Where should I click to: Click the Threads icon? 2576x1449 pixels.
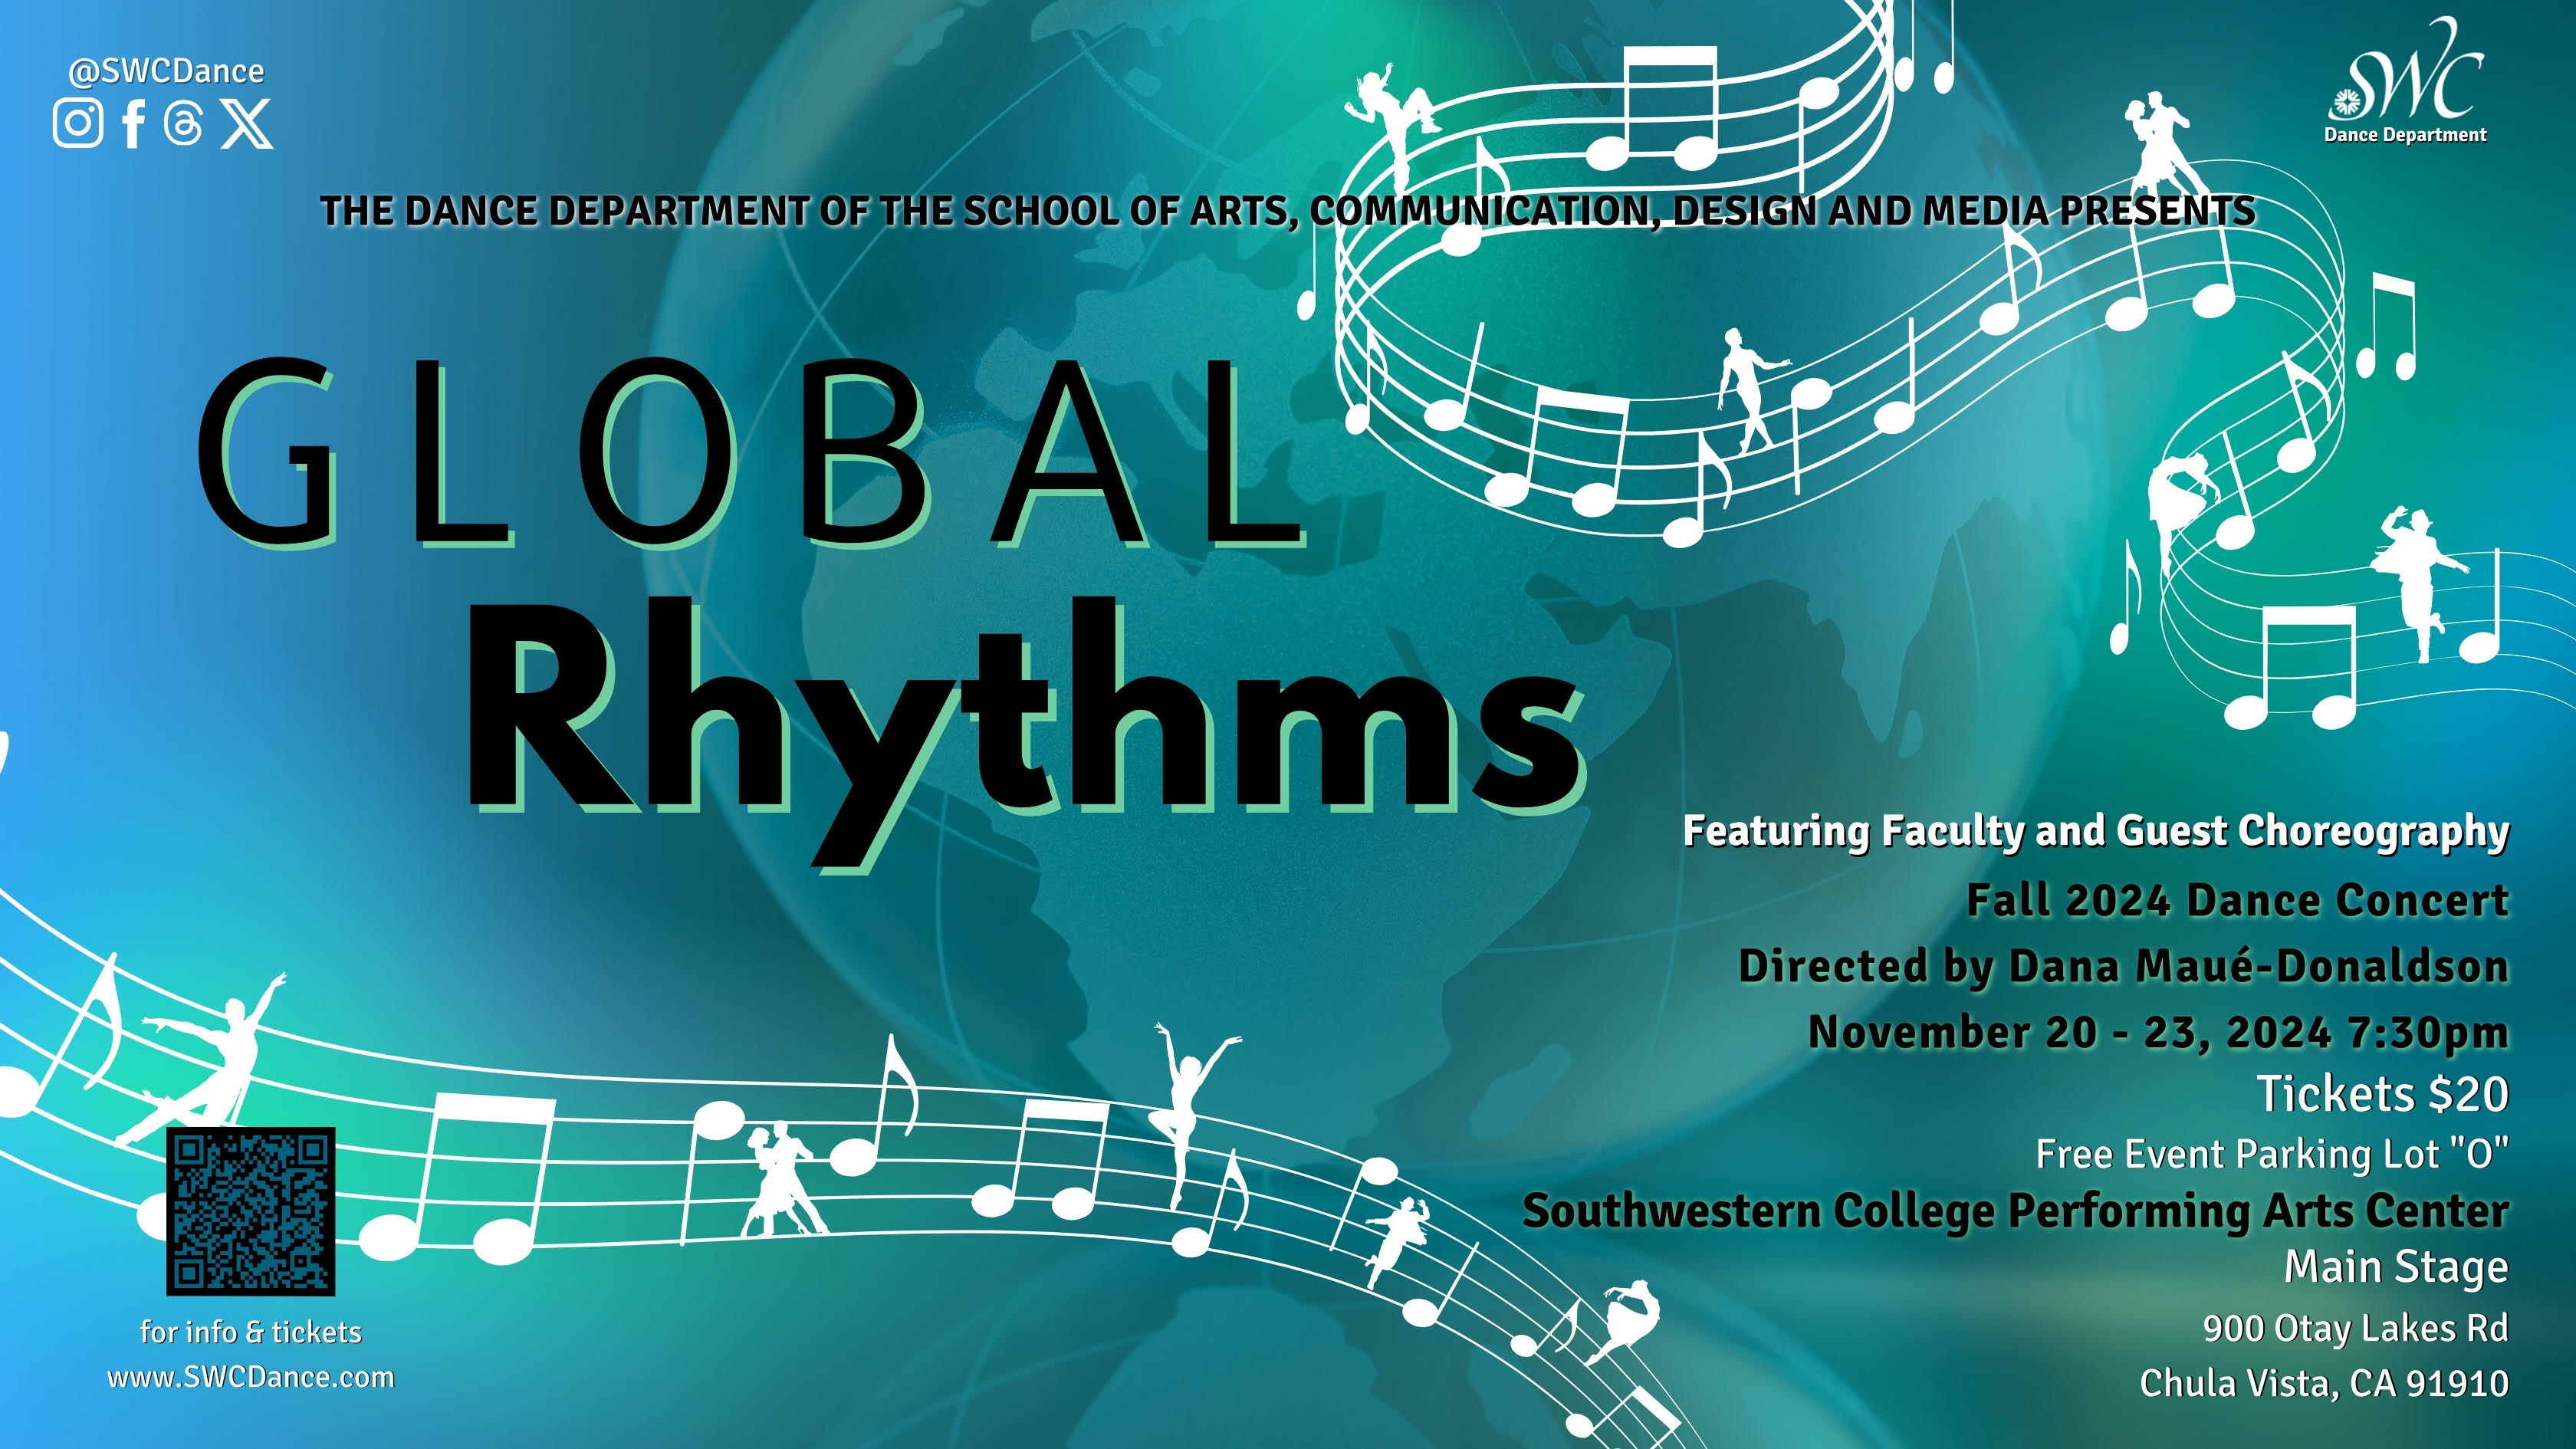[184, 124]
